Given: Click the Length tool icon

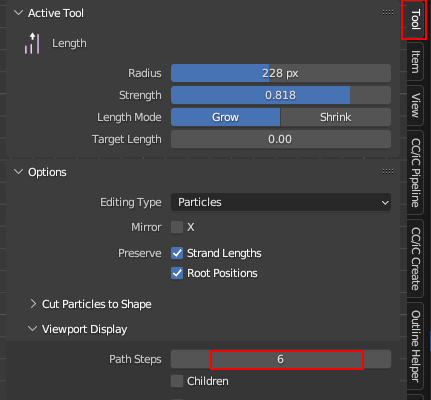Looking at the screenshot, I should (32, 43).
